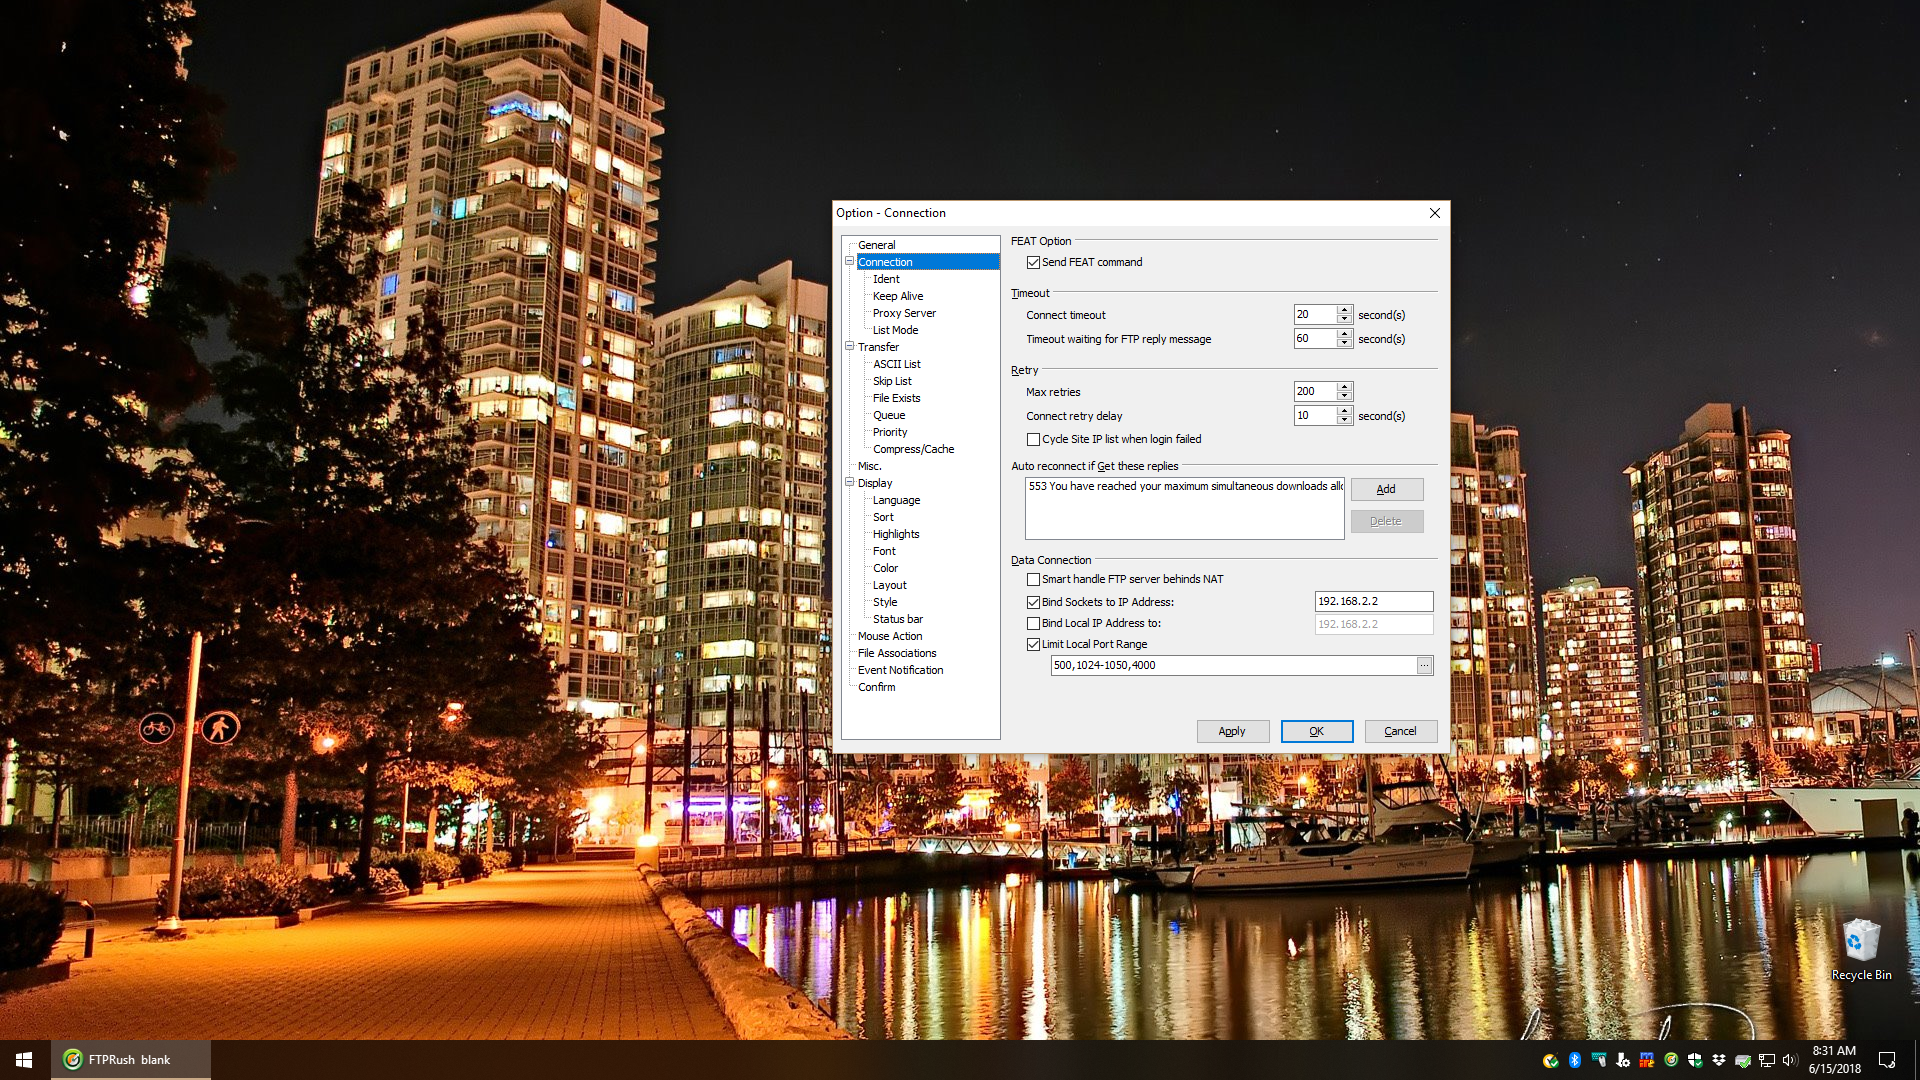Select ASCII List under Transfer
This screenshot has width=1920, height=1080.
[x=897, y=364]
